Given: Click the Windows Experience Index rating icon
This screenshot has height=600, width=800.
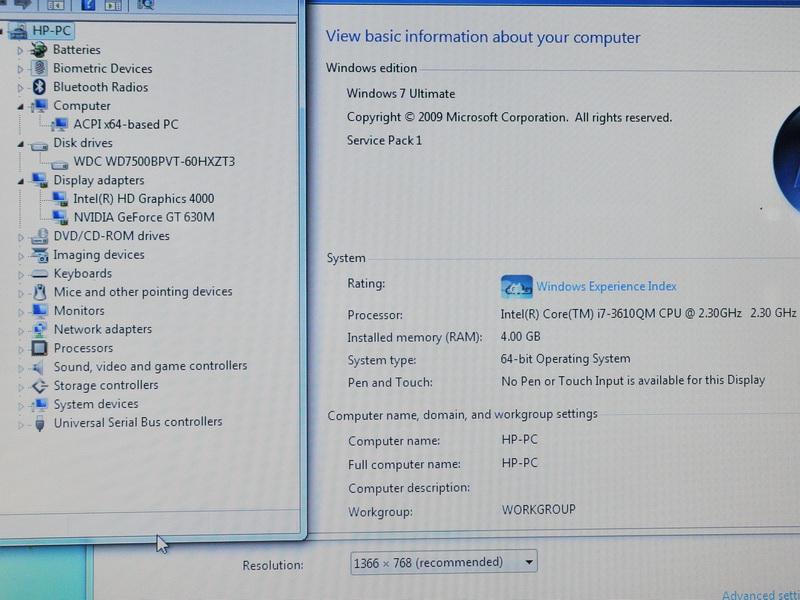Looking at the screenshot, I should point(516,287).
